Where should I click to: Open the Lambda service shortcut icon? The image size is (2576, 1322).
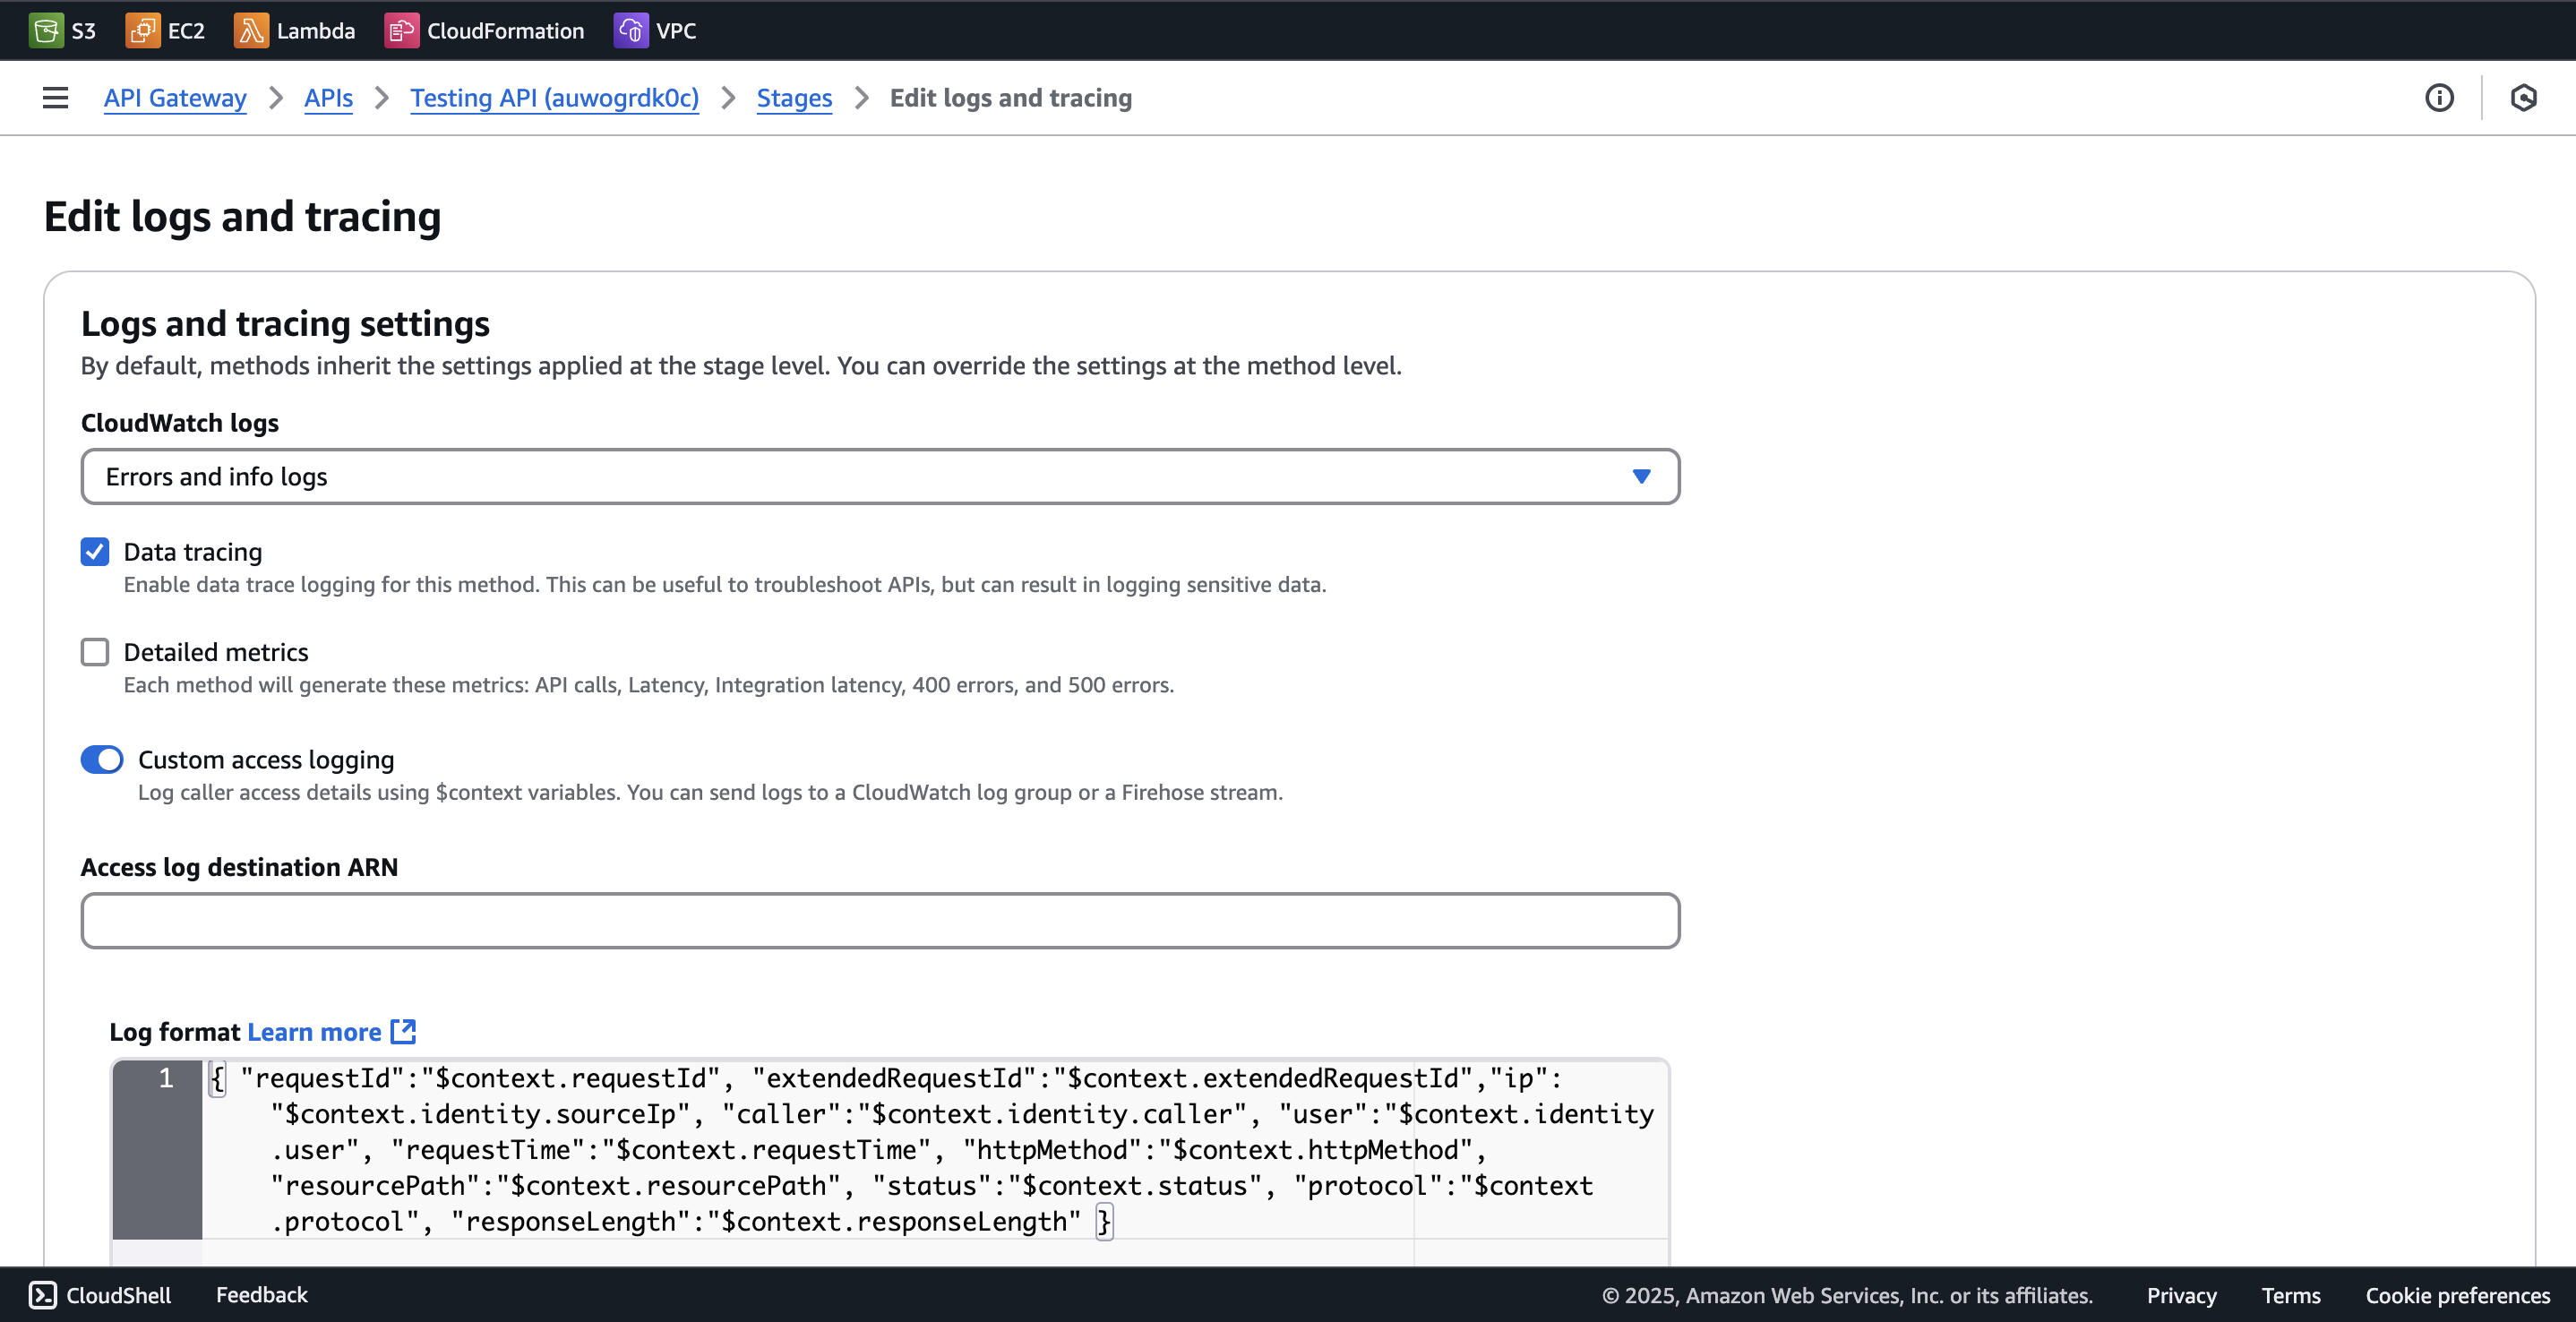250,30
